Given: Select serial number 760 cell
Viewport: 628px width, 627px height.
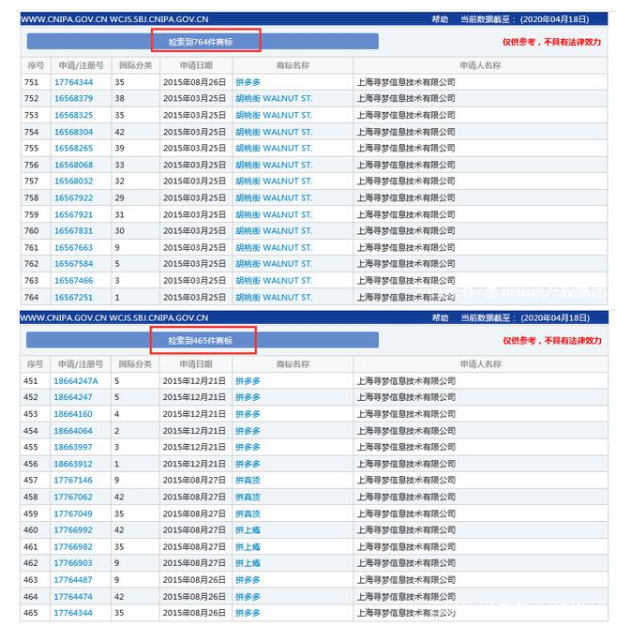Looking at the screenshot, I should pos(32,231).
